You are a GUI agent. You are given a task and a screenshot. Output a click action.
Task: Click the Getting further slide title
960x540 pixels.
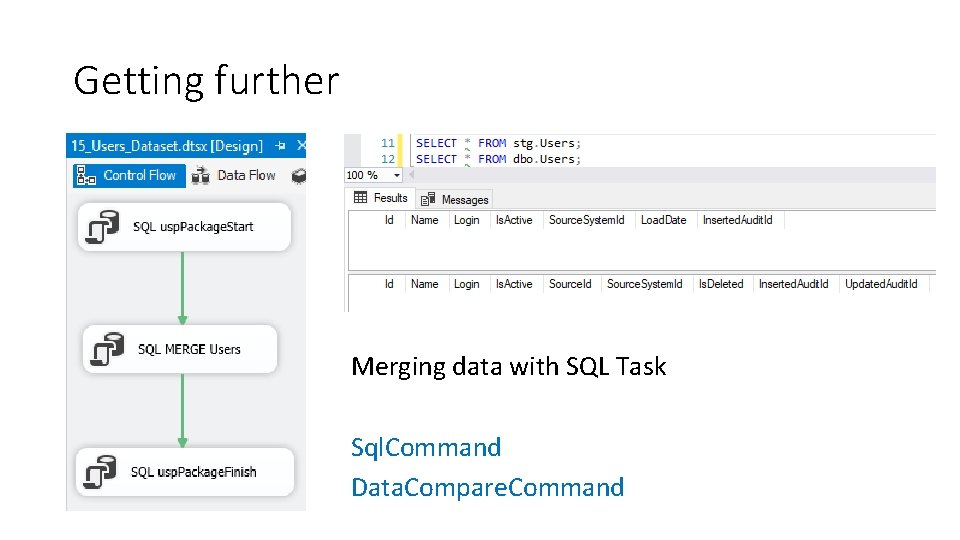tap(206, 81)
